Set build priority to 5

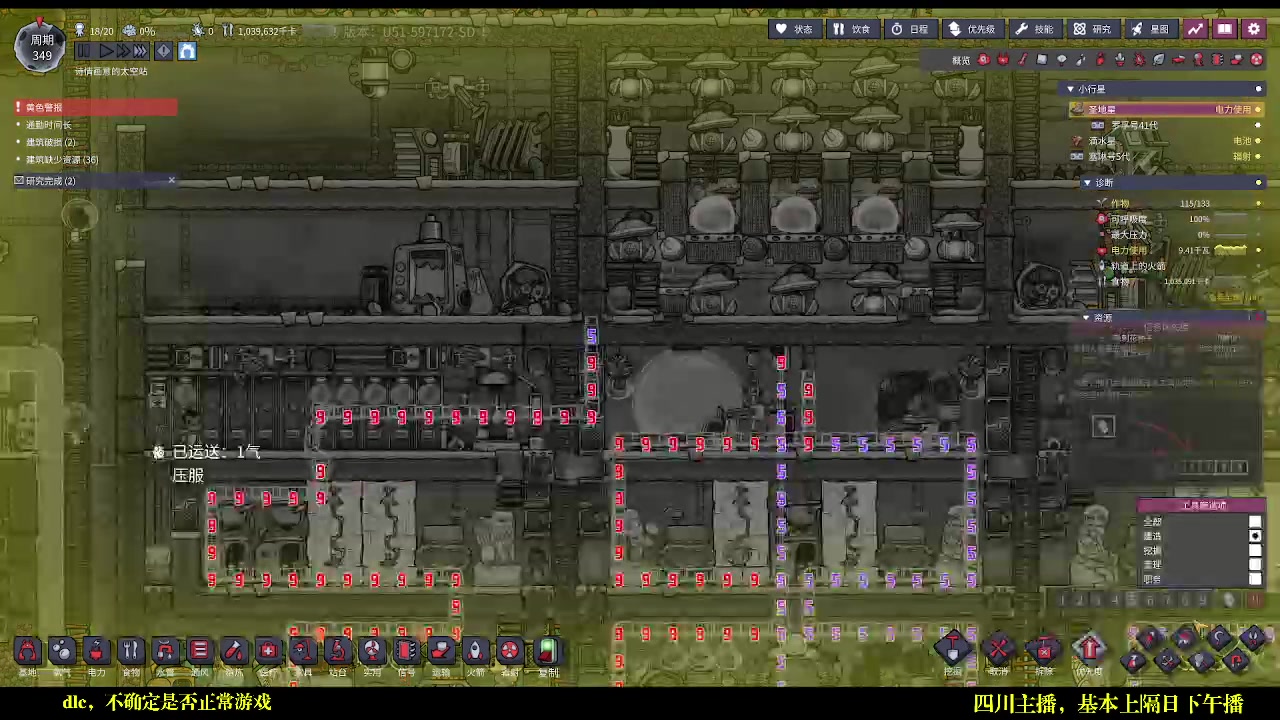tap(1132, 600)
